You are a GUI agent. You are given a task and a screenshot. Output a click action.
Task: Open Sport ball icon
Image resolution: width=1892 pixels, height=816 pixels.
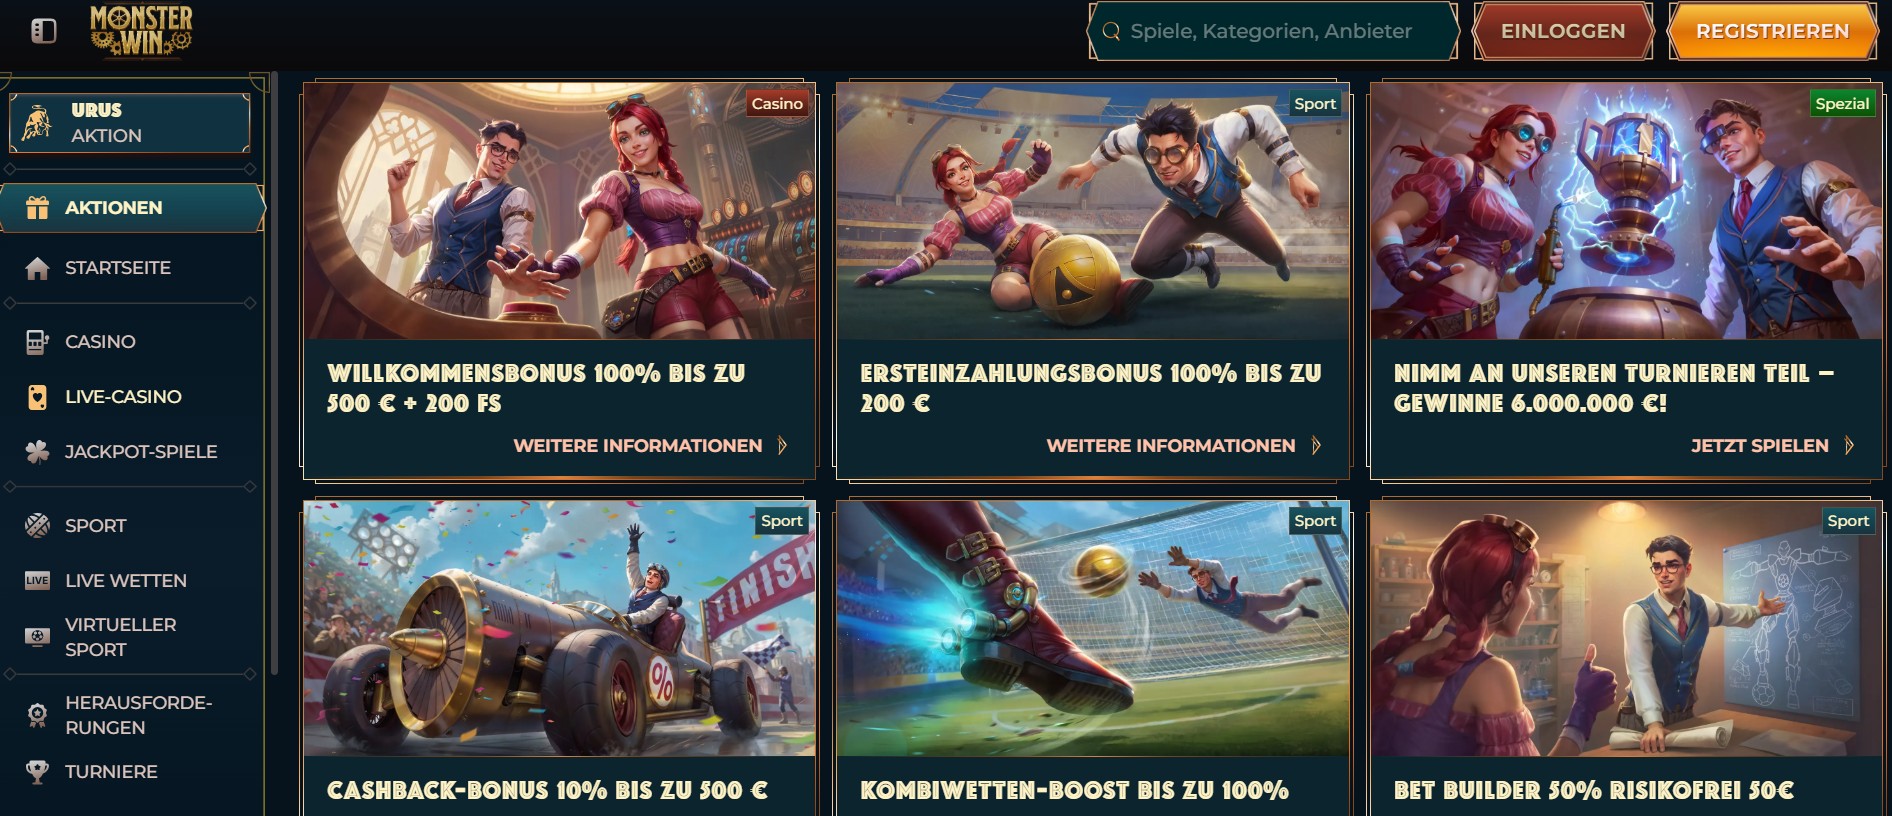tap(37, 526)
